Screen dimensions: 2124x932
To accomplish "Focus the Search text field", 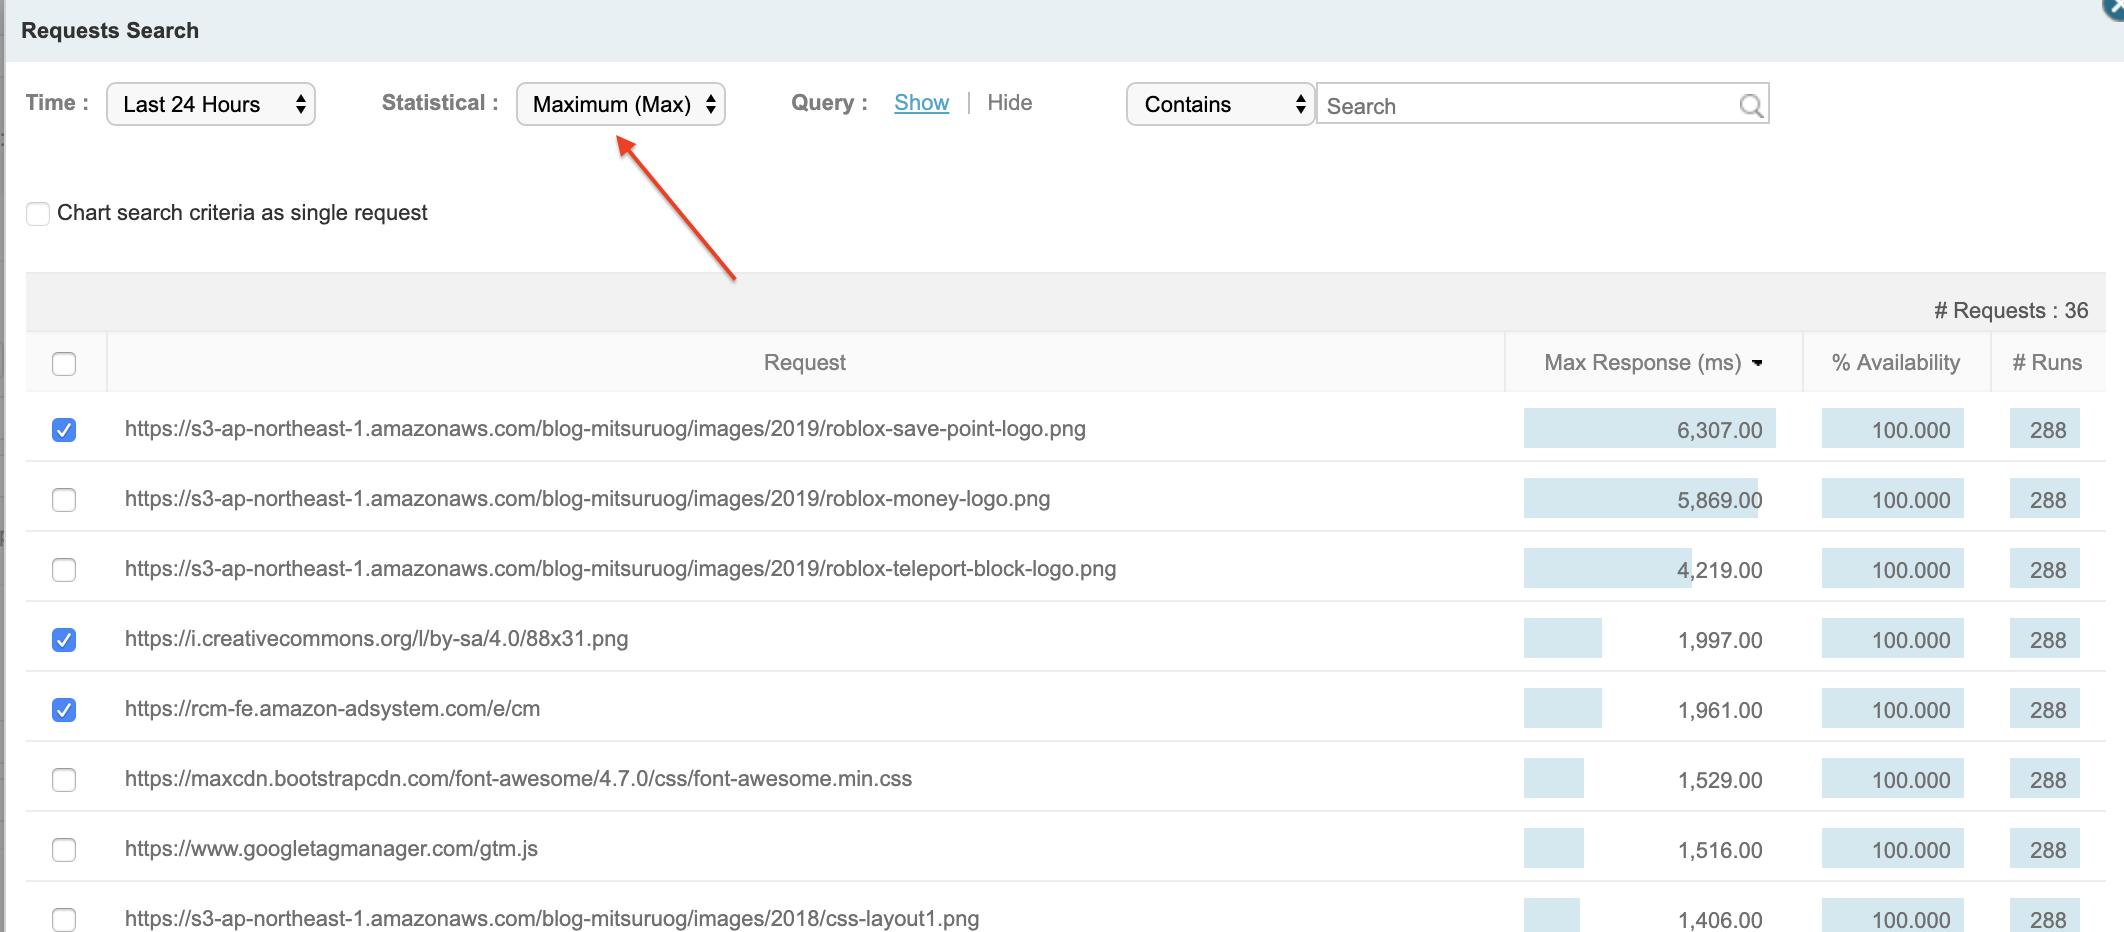I will click(x=1528, y=105).
